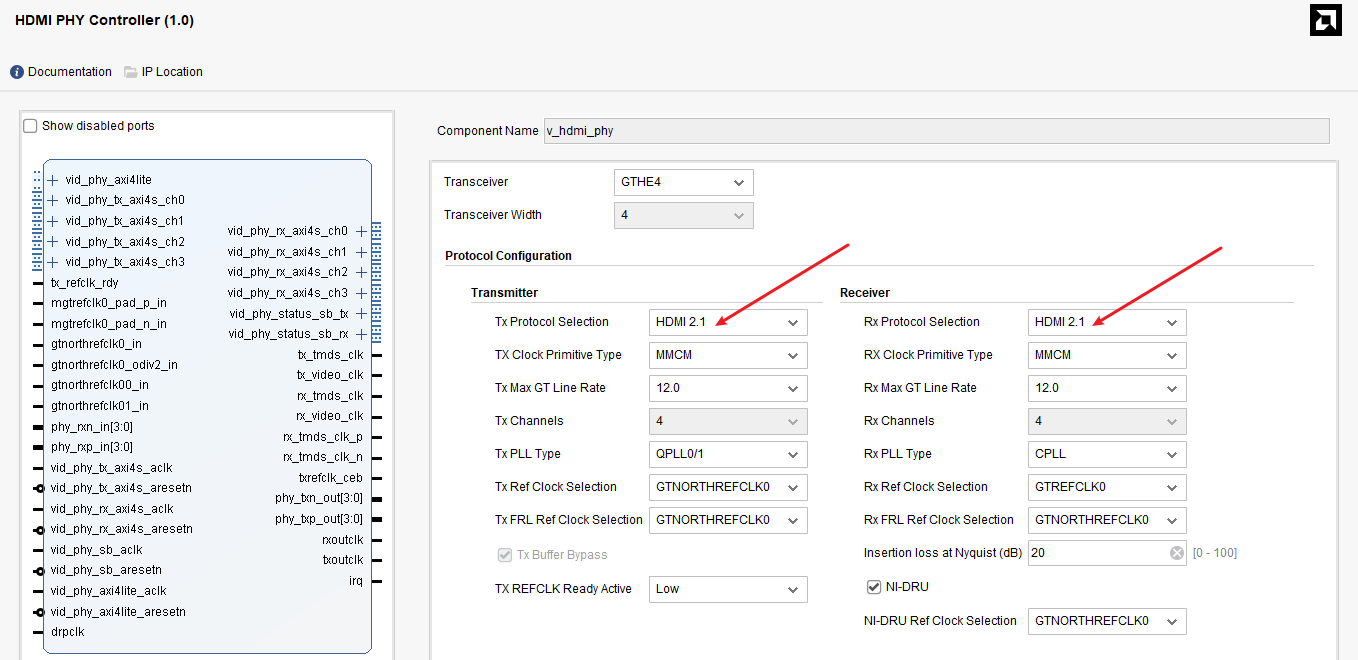Open the Rx Max GT Line Rate dropdown
Screen dimensions: 1358x660
pyautogui.click(x=1107, y=388)
